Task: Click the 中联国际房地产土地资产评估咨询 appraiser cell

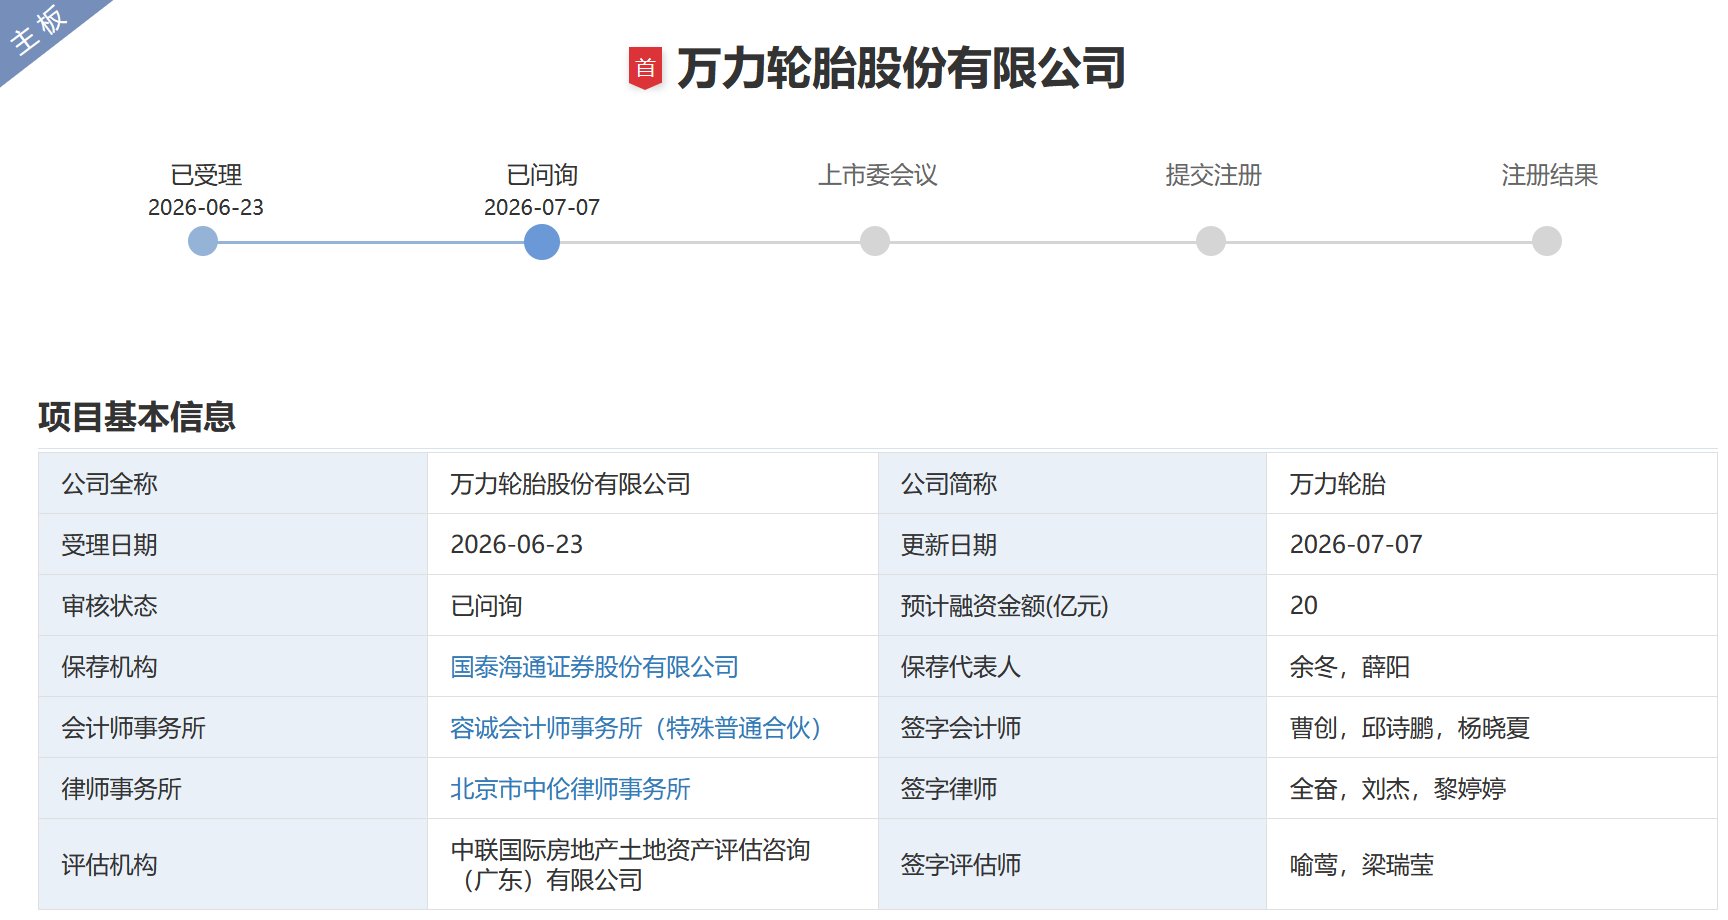Action: tap(652, 865)
